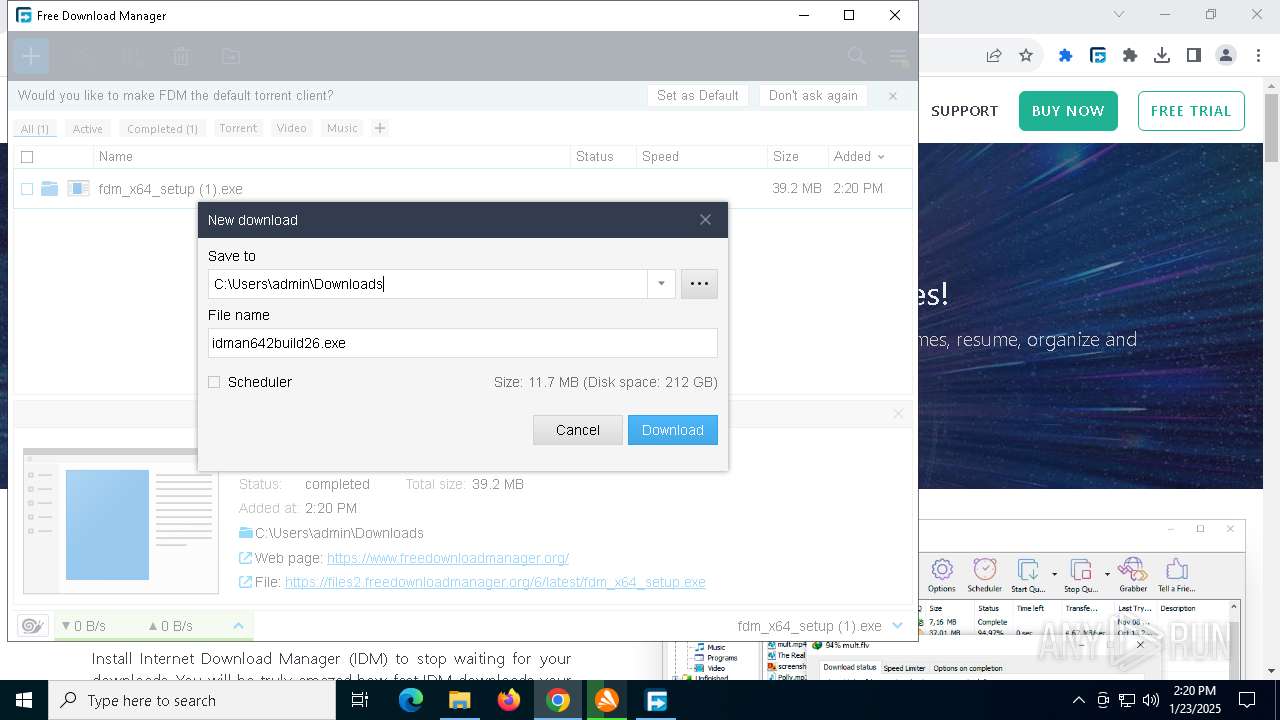The image size is (1280, 720).
Task: Open Microsoft Edge from the taskbar
Action: 411,700
